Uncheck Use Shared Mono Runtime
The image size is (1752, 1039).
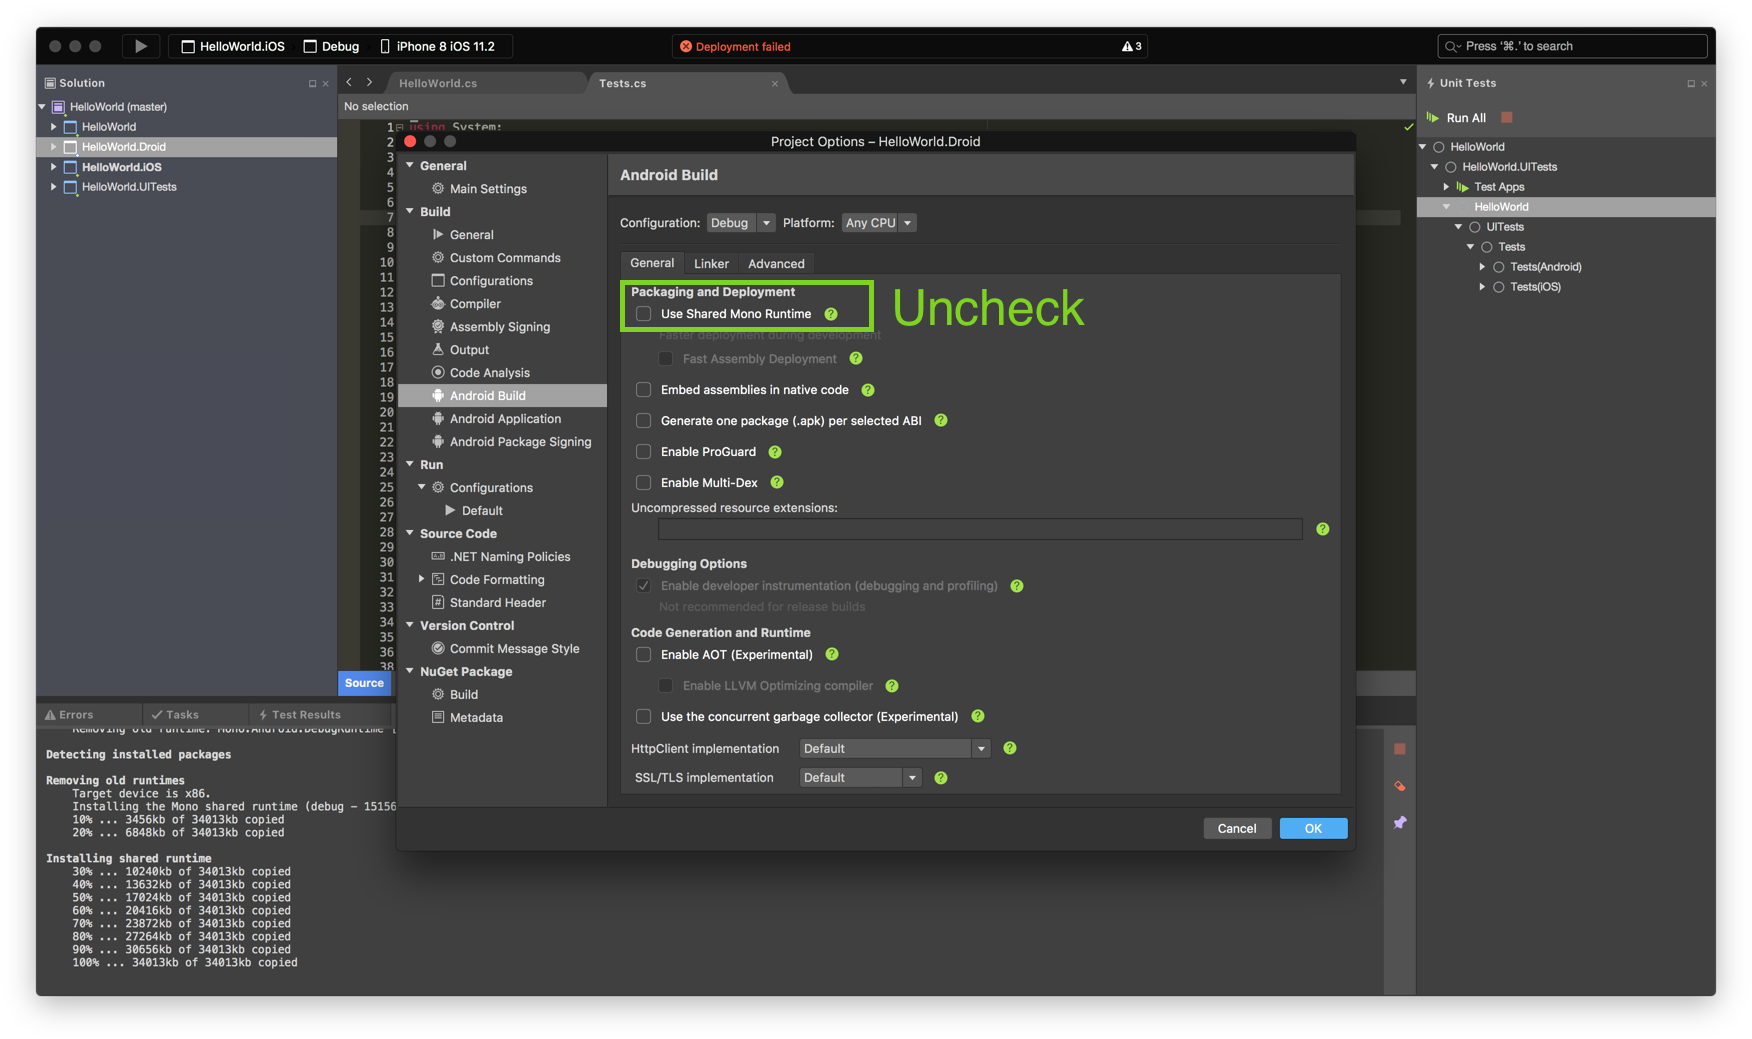click(x=643, y=313)
